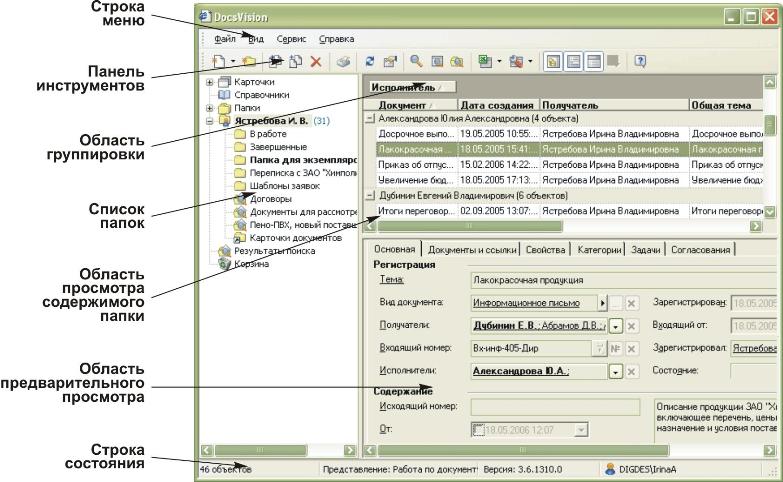This screenshot has height=482, width=783.
Task: Click the new folder toolbar icon
Action: (248, 61)
